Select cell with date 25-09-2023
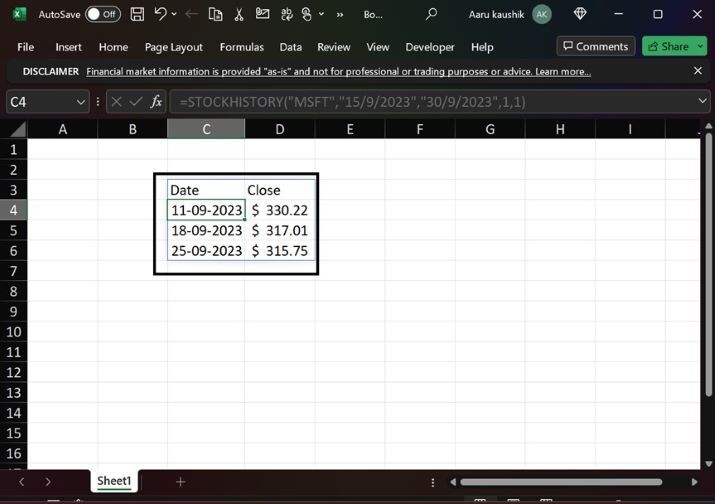 point(206,251)
